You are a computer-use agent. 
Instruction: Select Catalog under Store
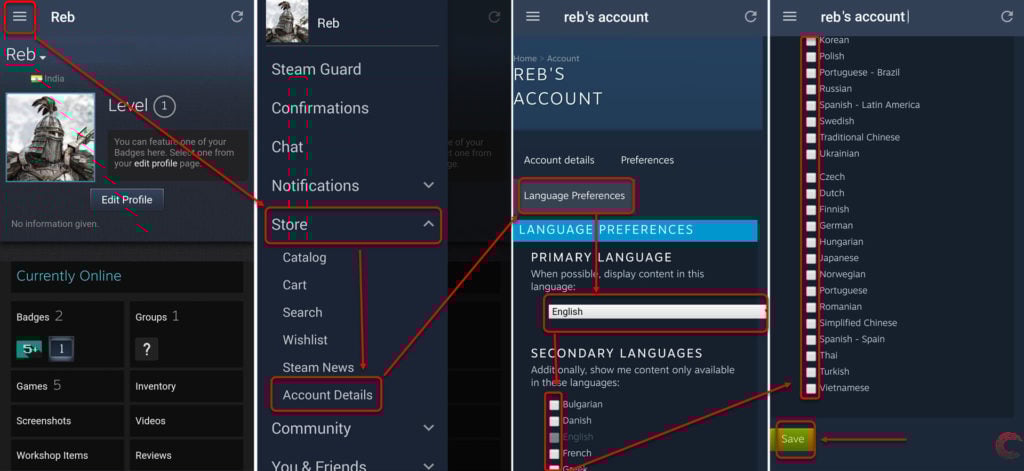point(304,257)
